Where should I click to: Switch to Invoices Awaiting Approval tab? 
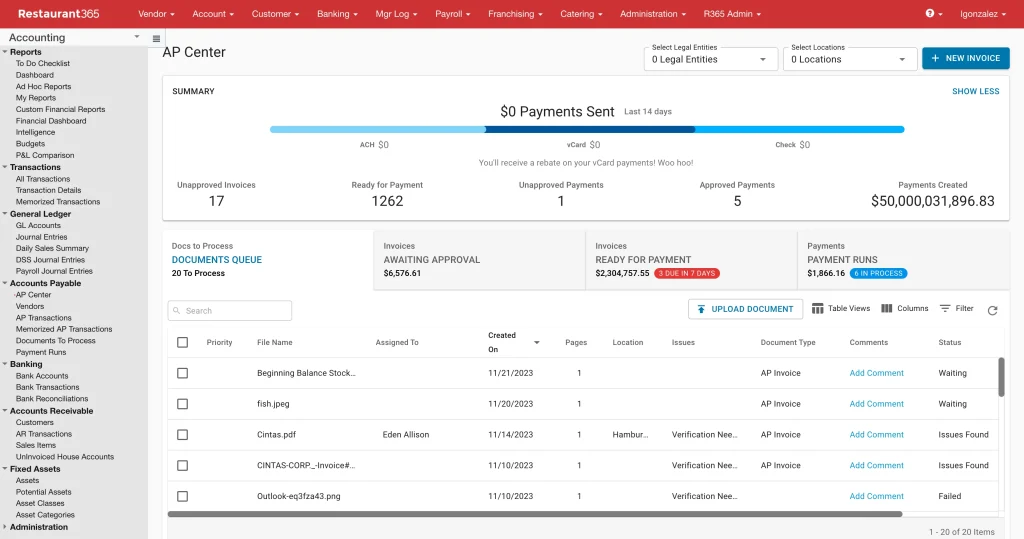pyautogui.click(x=480, y=260)
